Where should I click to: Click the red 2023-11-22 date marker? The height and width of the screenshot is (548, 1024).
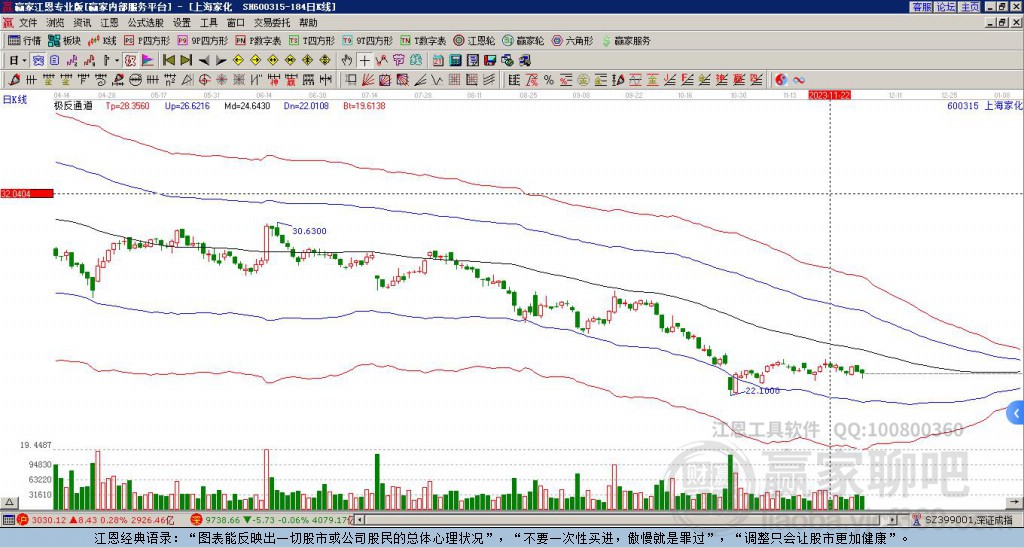[829, 95]
